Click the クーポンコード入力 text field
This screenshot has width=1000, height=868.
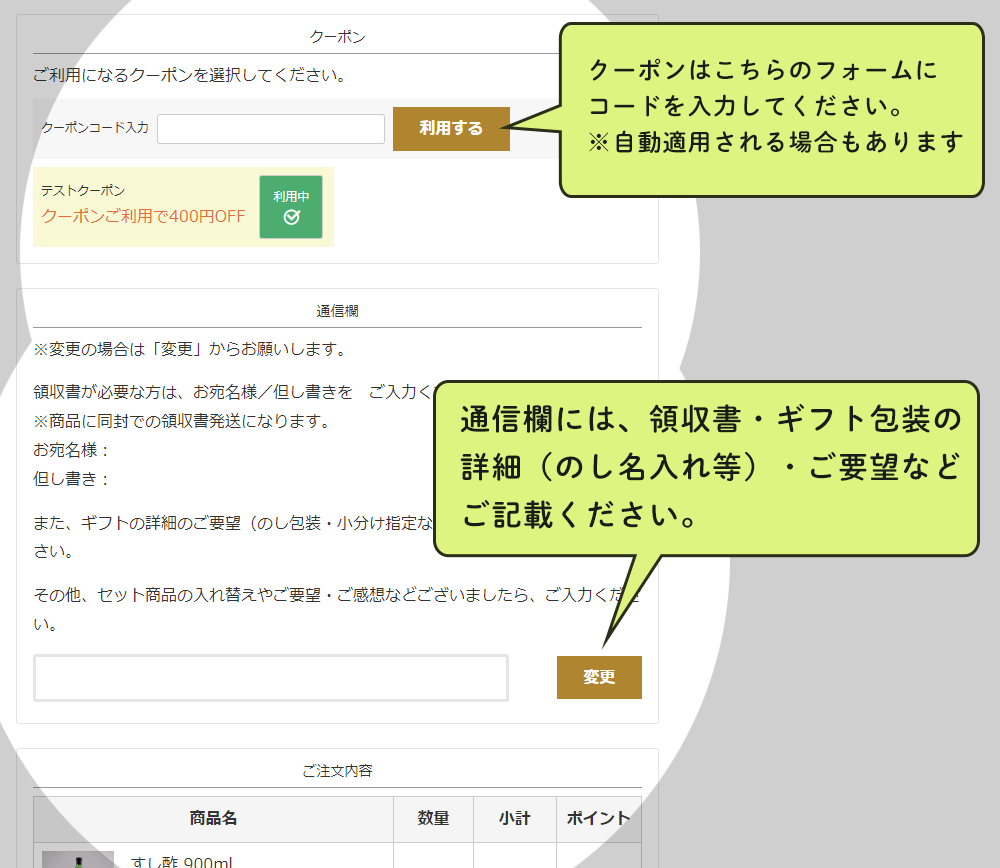pyautogui.click(x=270, y=128)
